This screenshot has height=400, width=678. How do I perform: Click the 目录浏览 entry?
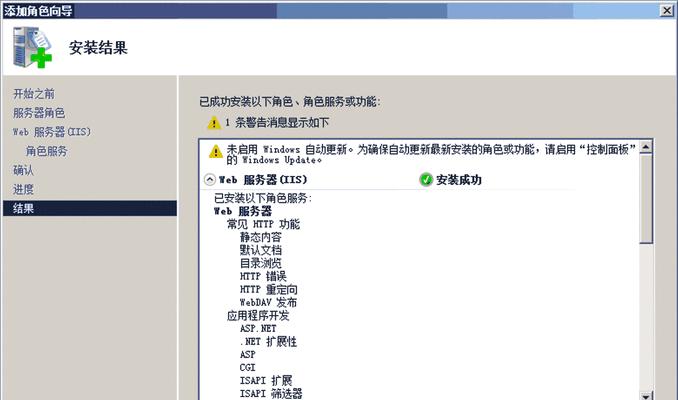pos(261,263)
